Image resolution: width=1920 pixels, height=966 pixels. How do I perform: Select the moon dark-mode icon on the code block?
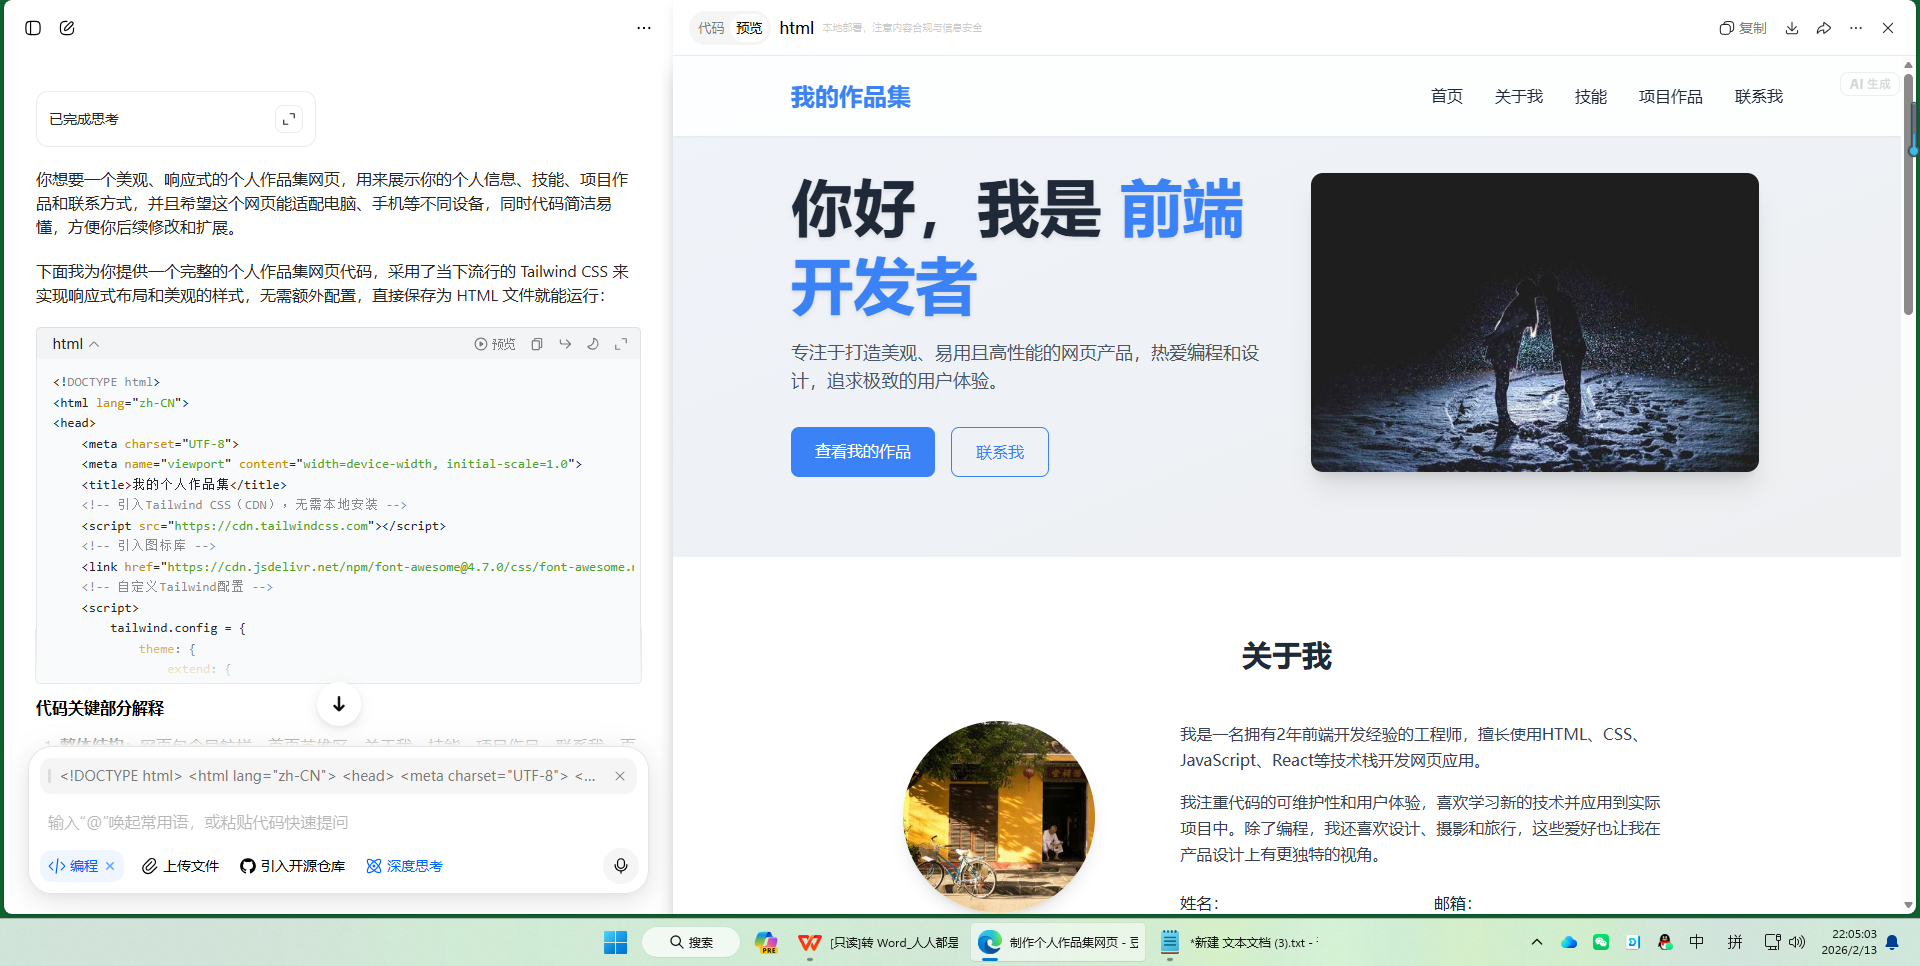click(x=593, y=343)
